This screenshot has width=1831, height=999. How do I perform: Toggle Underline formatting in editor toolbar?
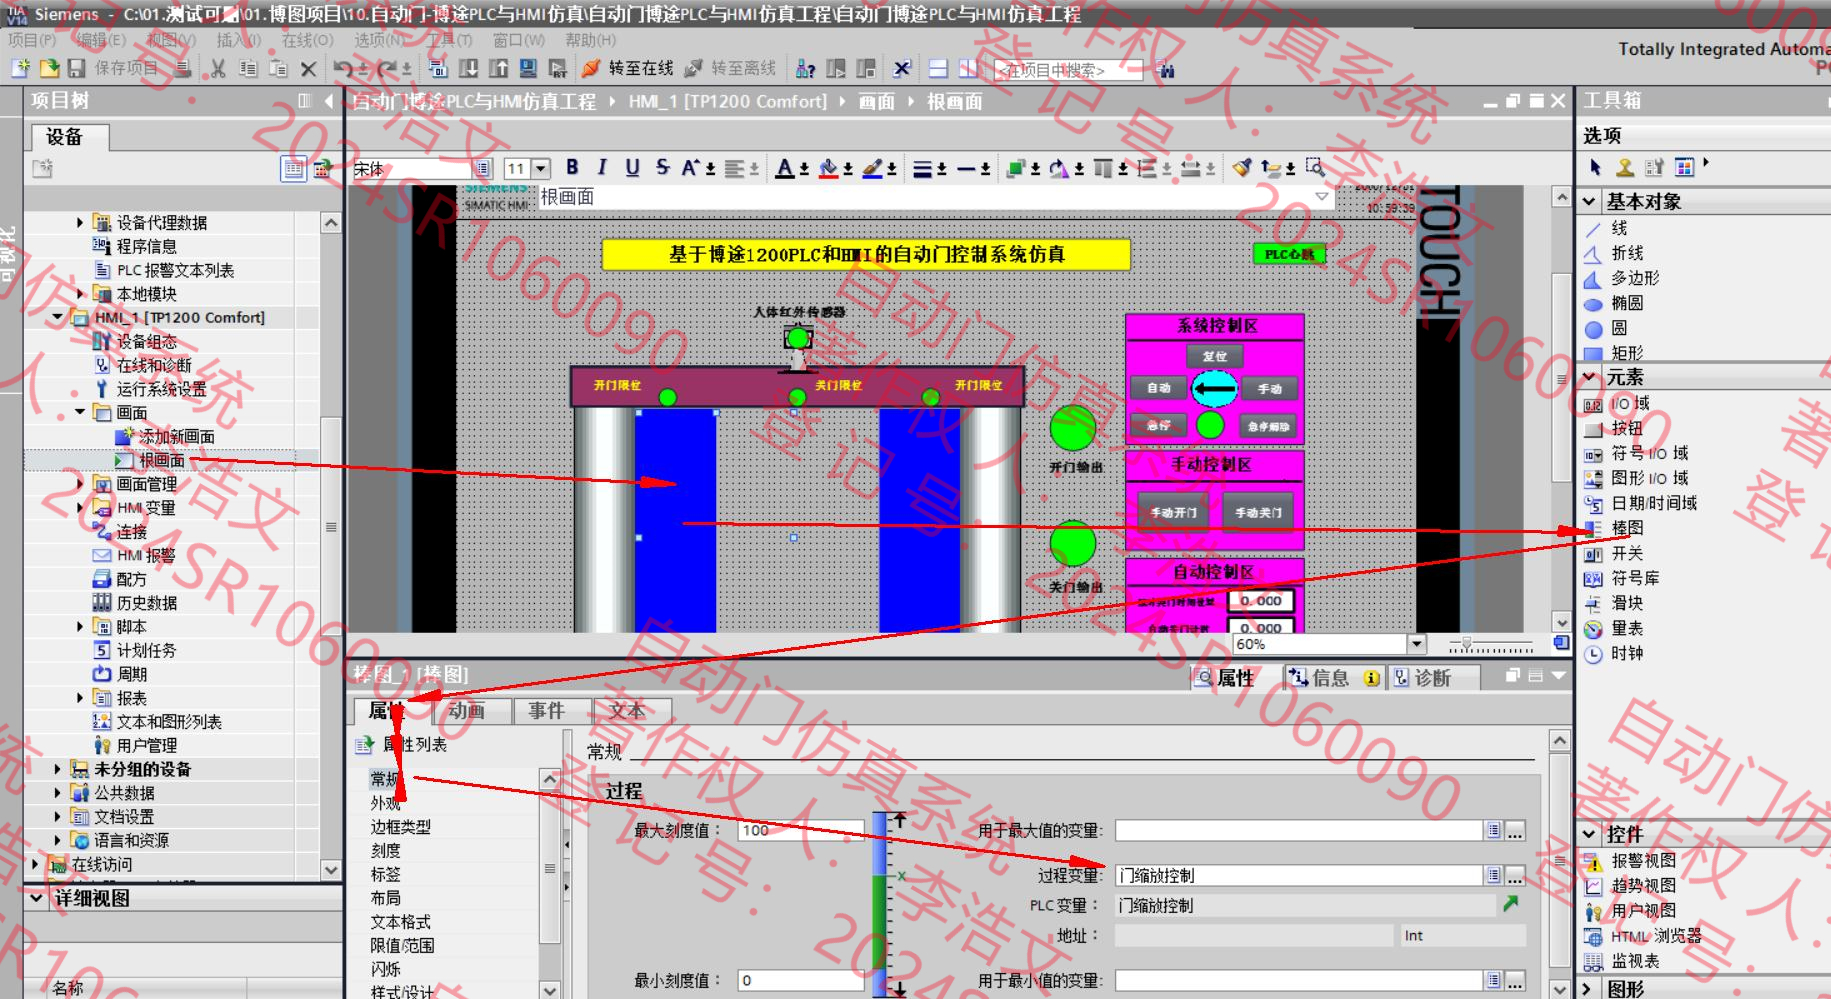point(632,167)
